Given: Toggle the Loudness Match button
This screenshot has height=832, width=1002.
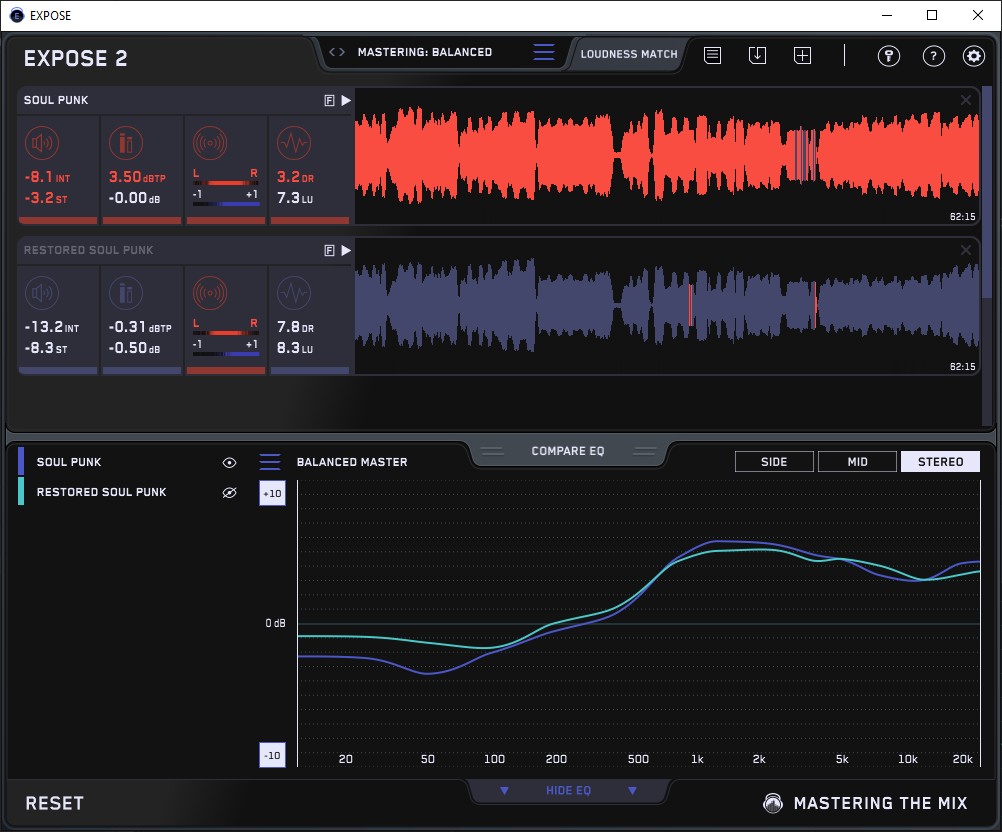Looking at the screenshot, I should tap(629, 54).
